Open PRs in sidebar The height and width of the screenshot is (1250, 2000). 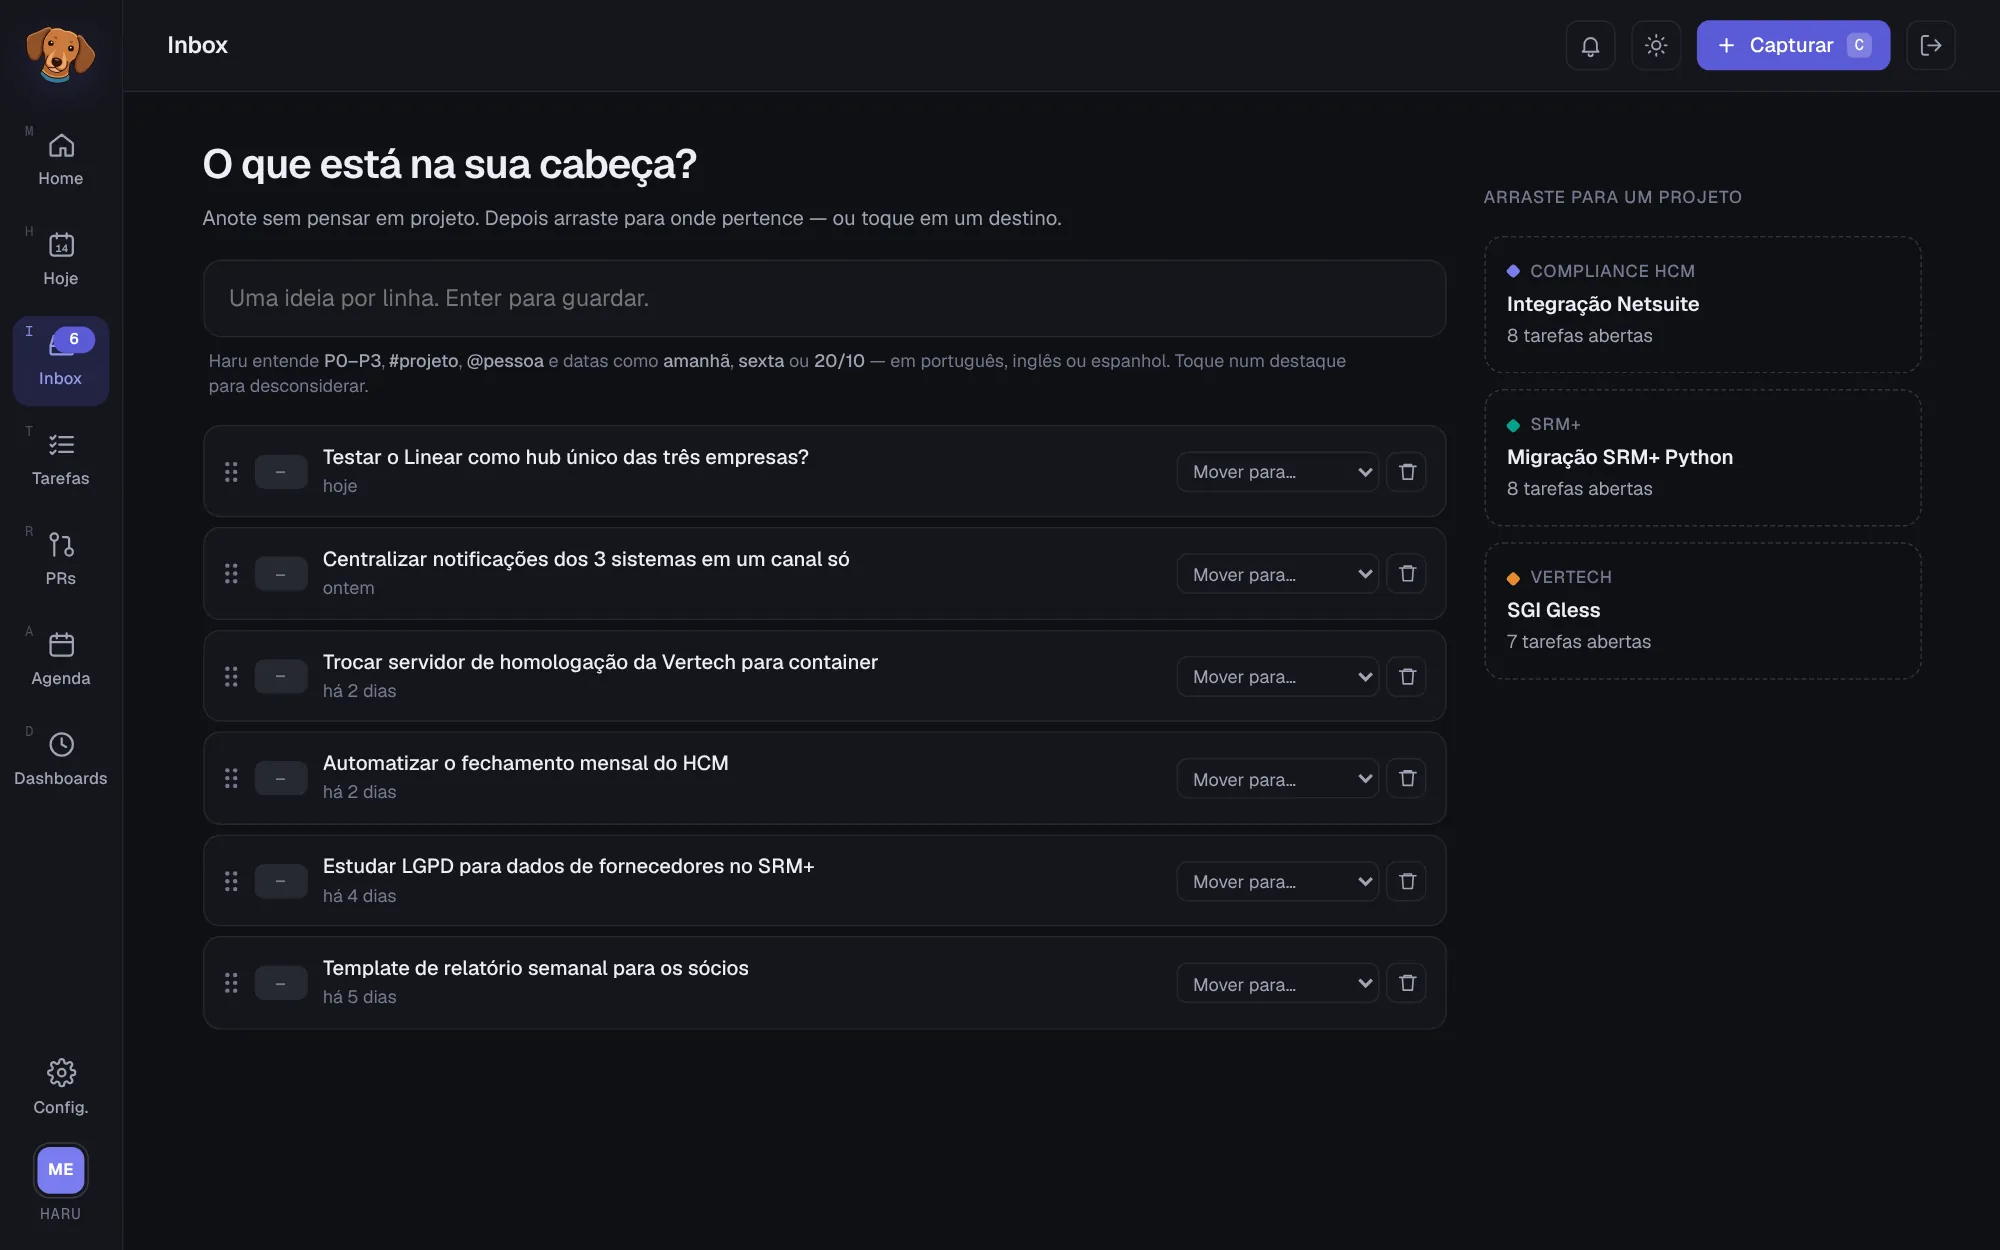[61, 560]
